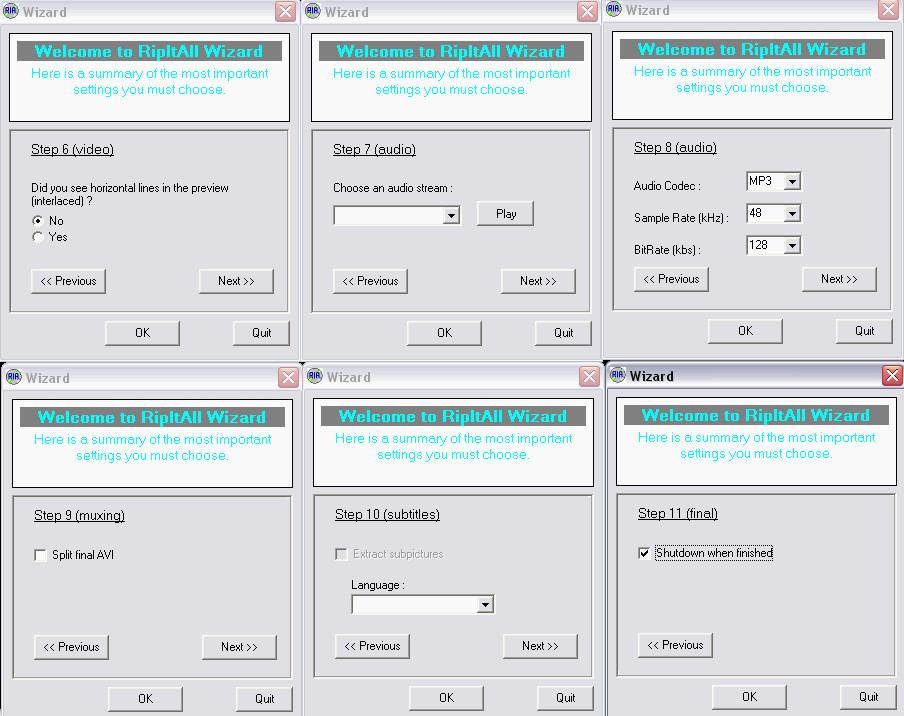This screenshot has height=716, width=904.
Task: Click the RIA app icon in the Step 10 wizard title bar
Action: point(315,376)
